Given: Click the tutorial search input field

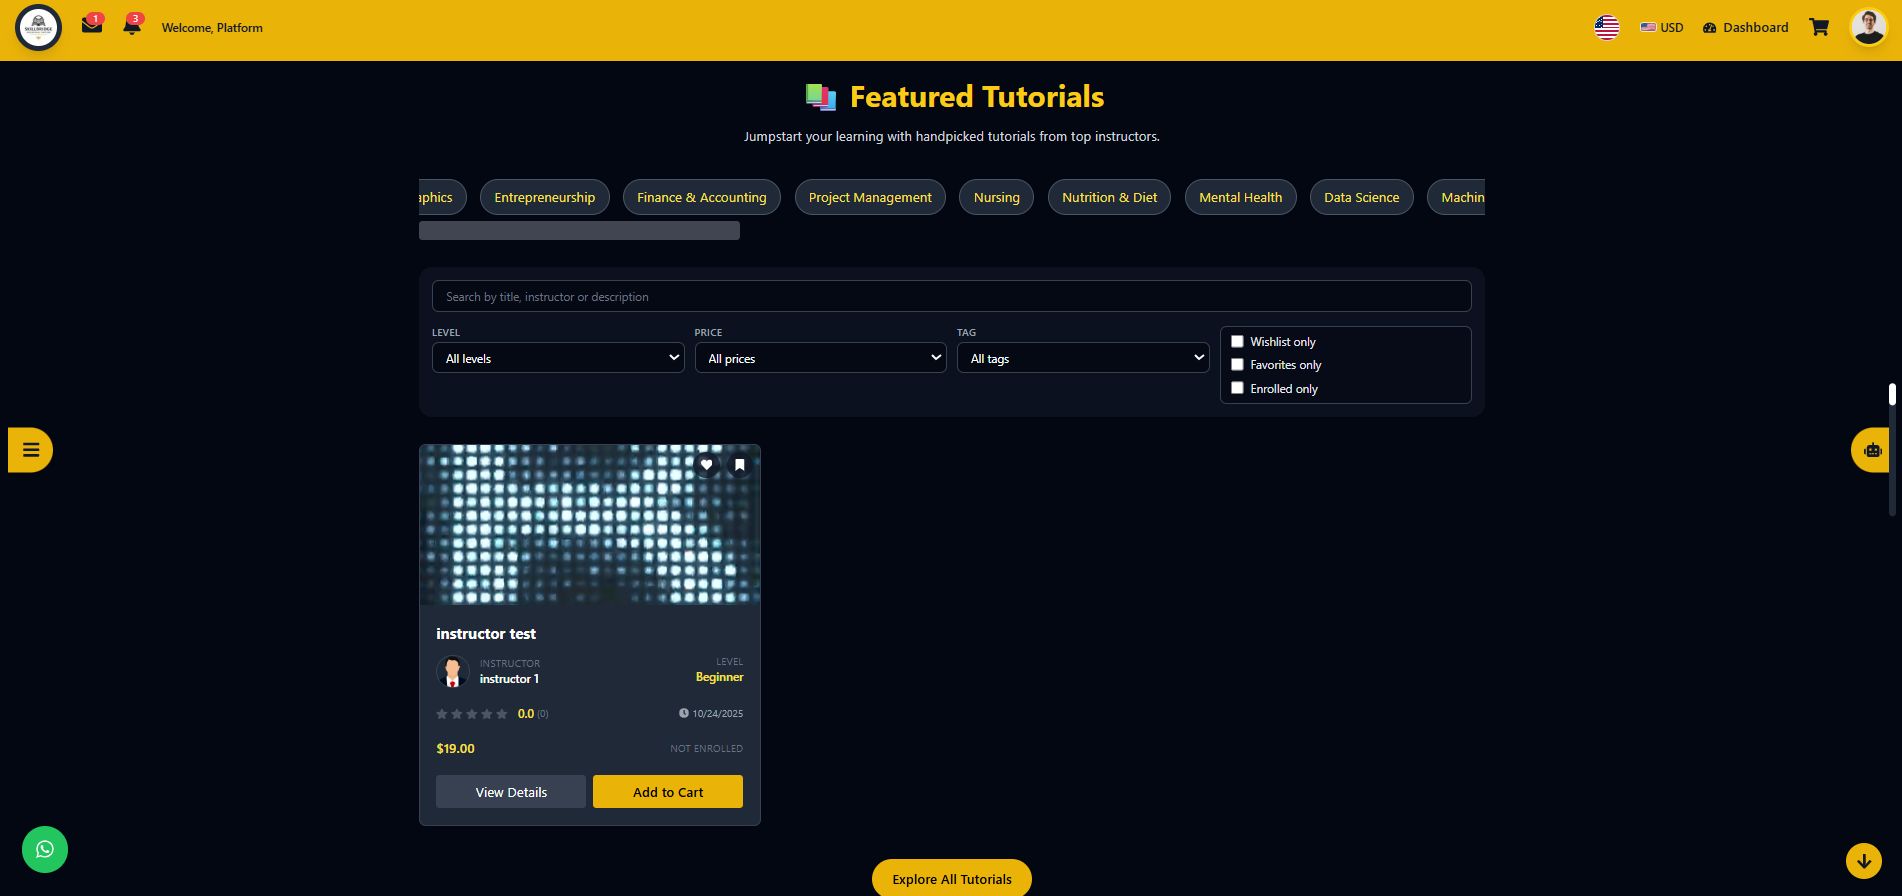Looking at the screenshot, I should pyautogui.click(x=951, y=296).
